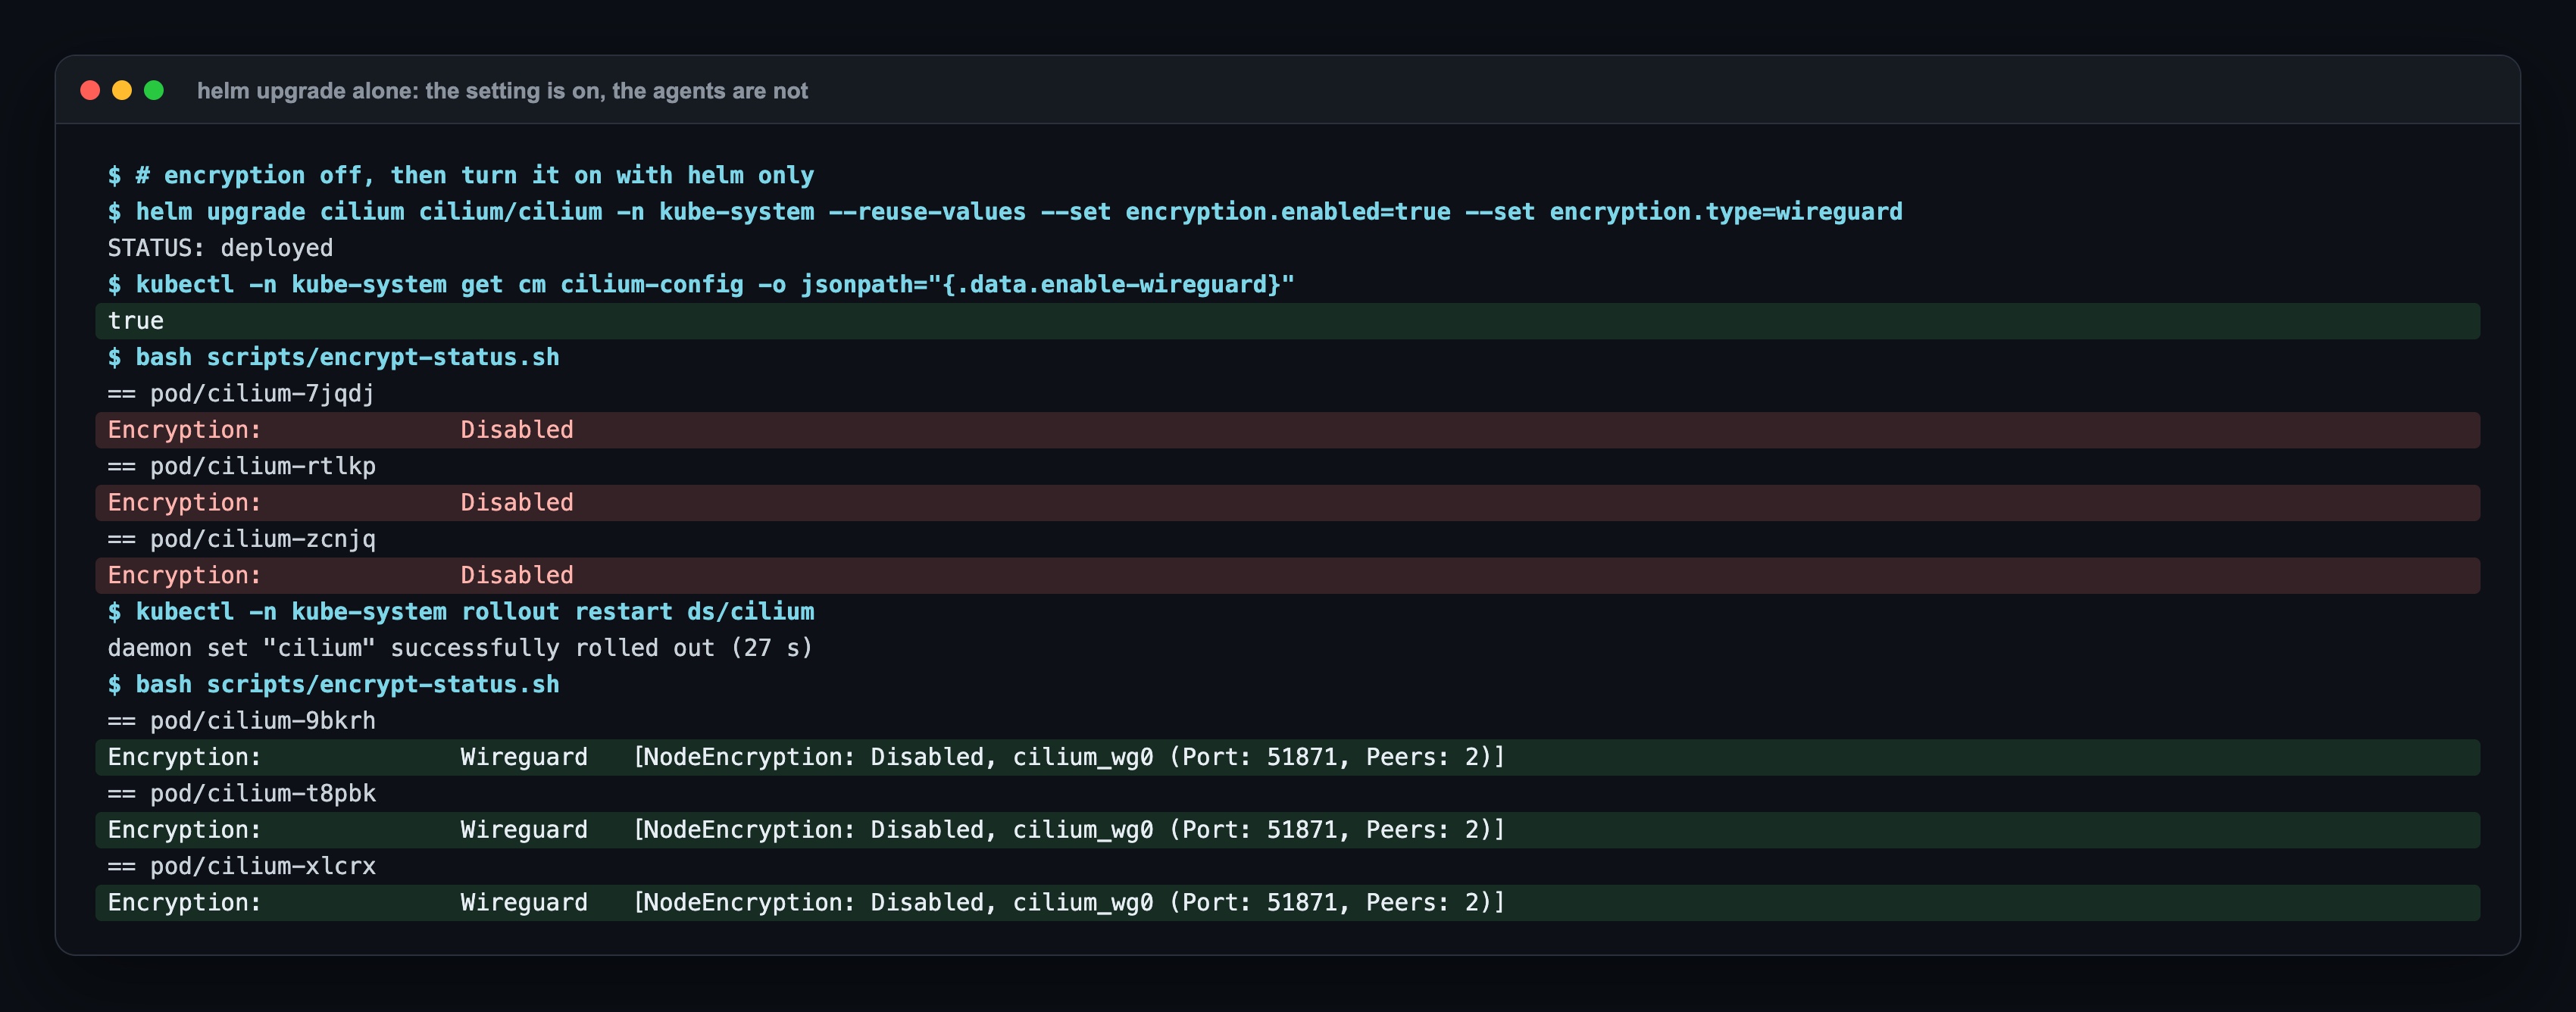Click the first 'bash scripts/encrypt-status.sh' command
The height and width of the screenshot is (1012, 2576).
333,357
